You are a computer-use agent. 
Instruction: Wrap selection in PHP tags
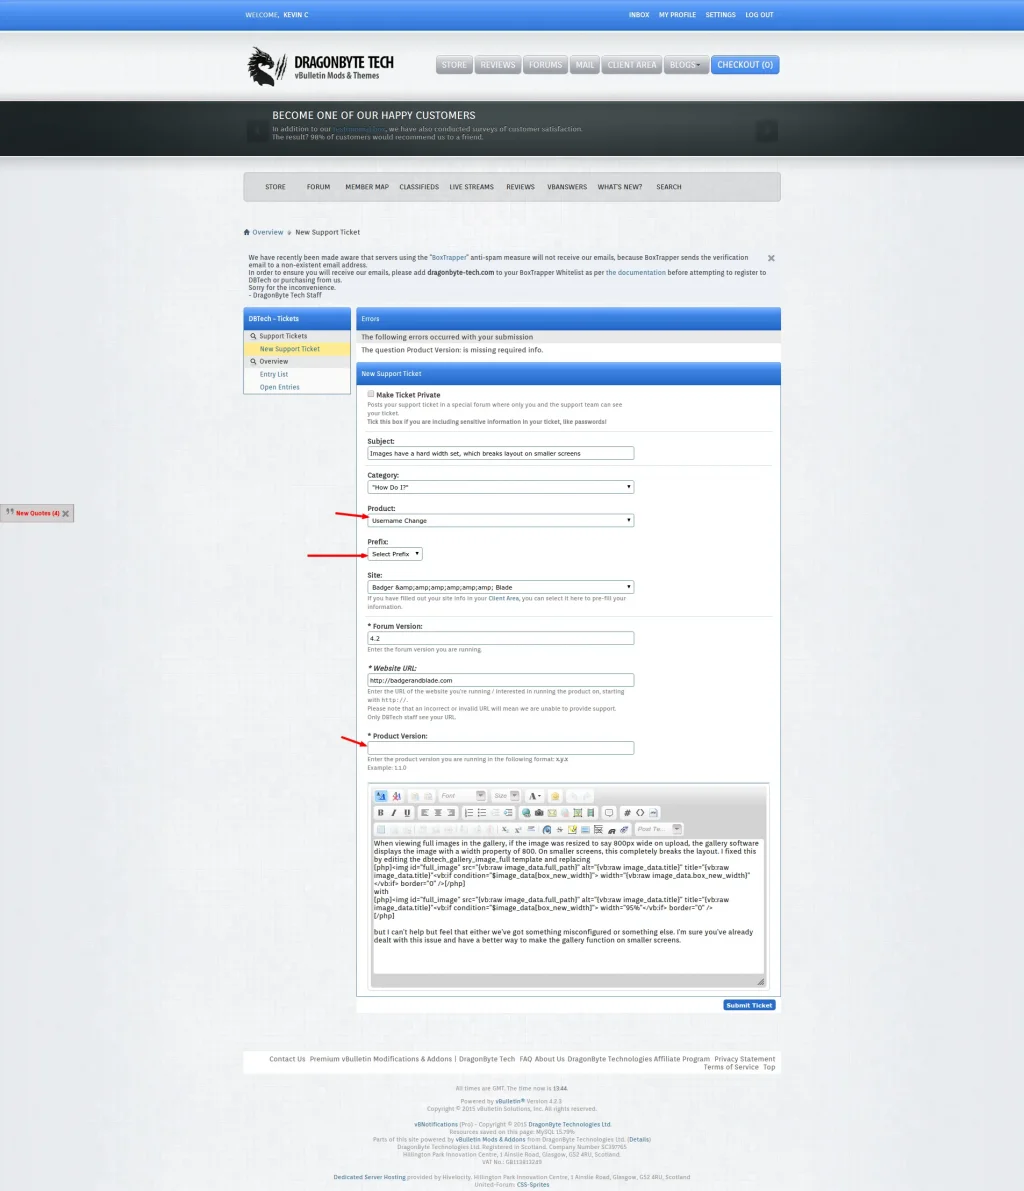(x=653, y=813)
